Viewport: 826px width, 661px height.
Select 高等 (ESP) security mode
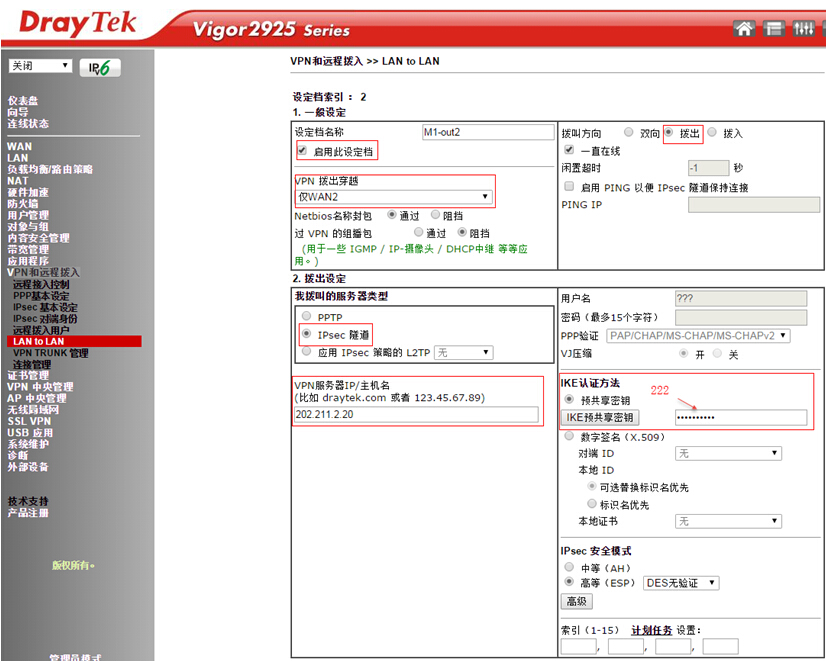pyautogui.click(x=569, y=582)
